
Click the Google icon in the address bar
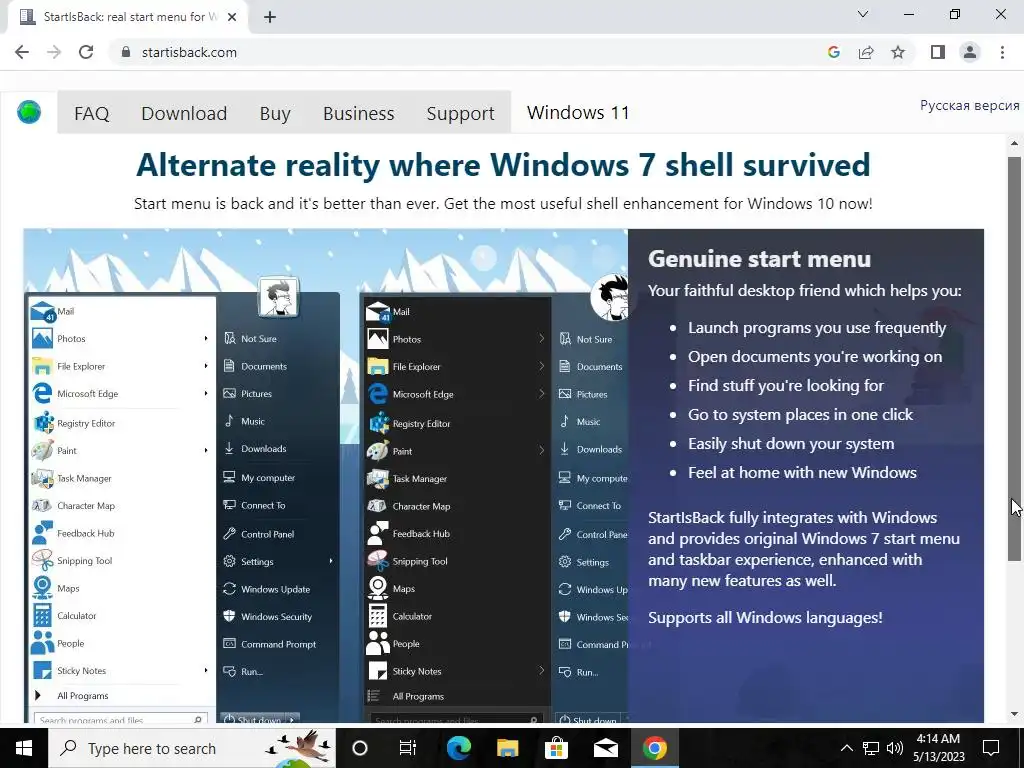pyautogui.click(x=833, y=52)
